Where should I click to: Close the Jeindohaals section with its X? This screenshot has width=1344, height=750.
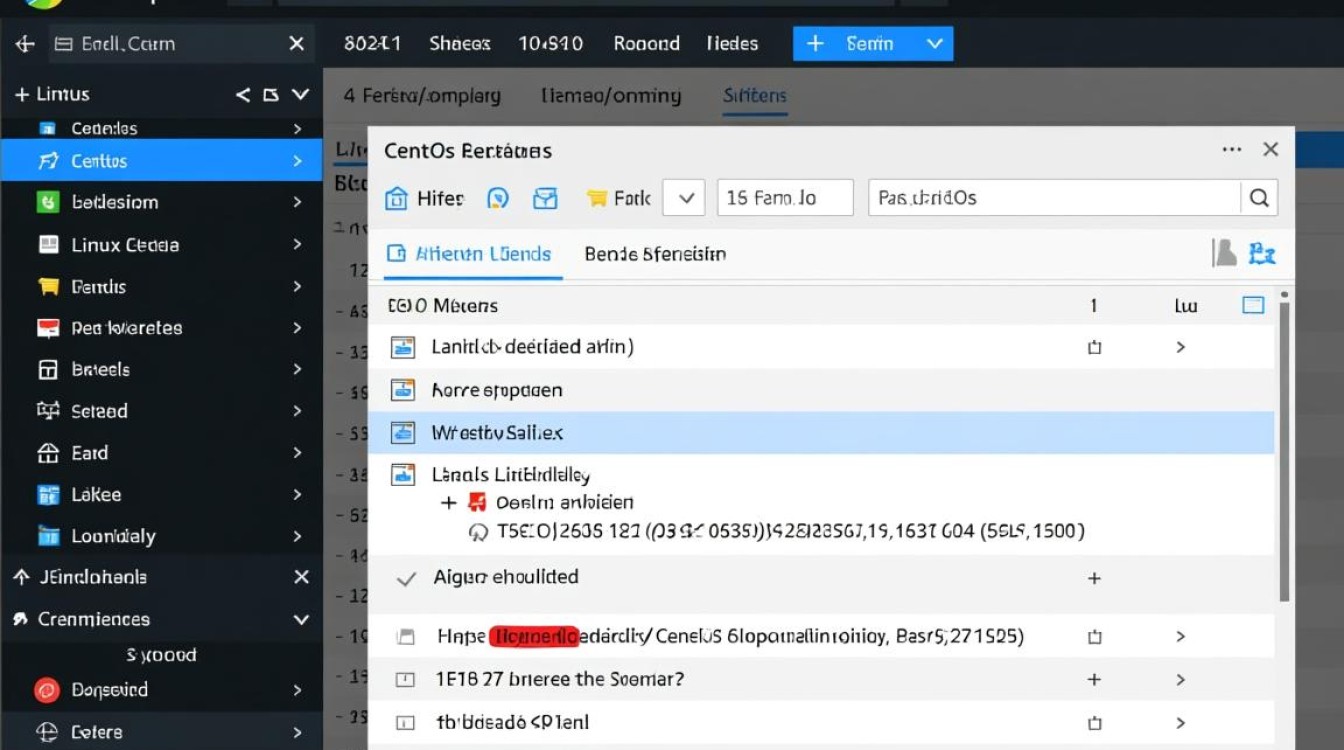pos(302,577)
